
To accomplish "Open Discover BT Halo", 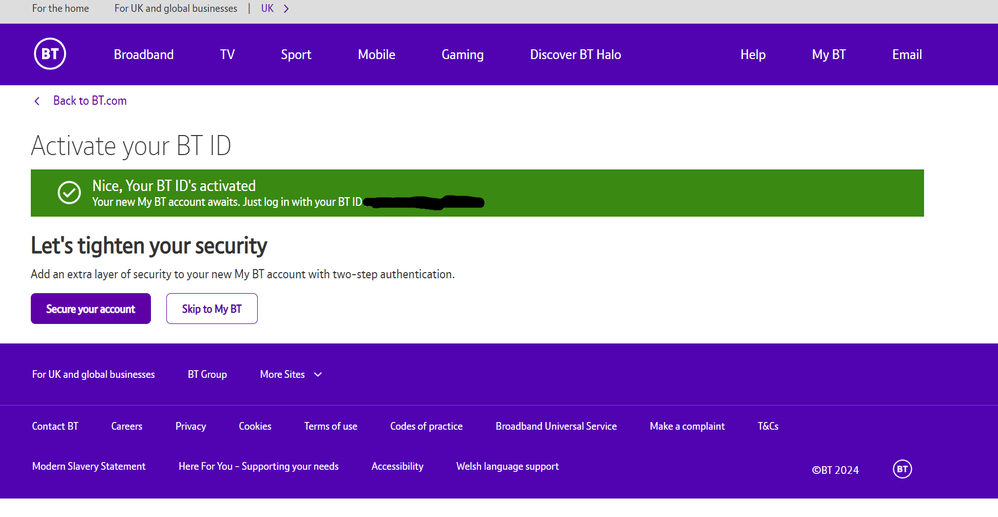I will point(575,55).
